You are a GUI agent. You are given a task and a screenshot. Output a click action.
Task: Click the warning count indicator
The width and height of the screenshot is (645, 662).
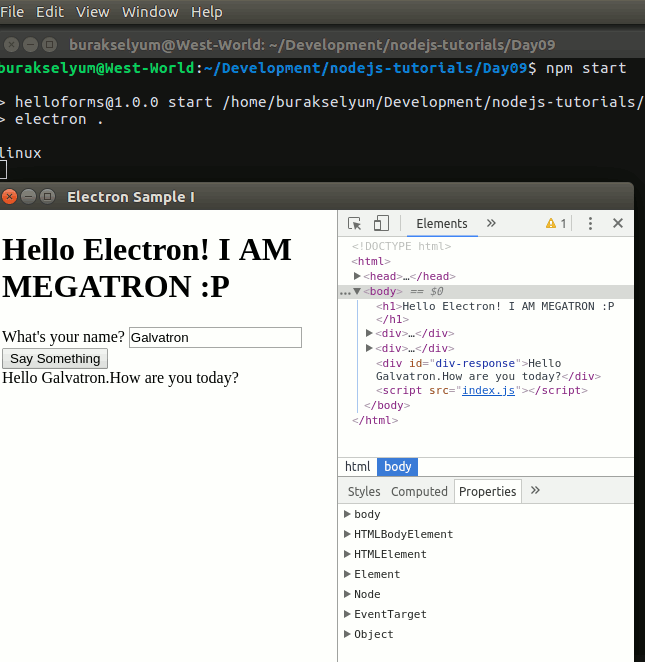(556, 223)
